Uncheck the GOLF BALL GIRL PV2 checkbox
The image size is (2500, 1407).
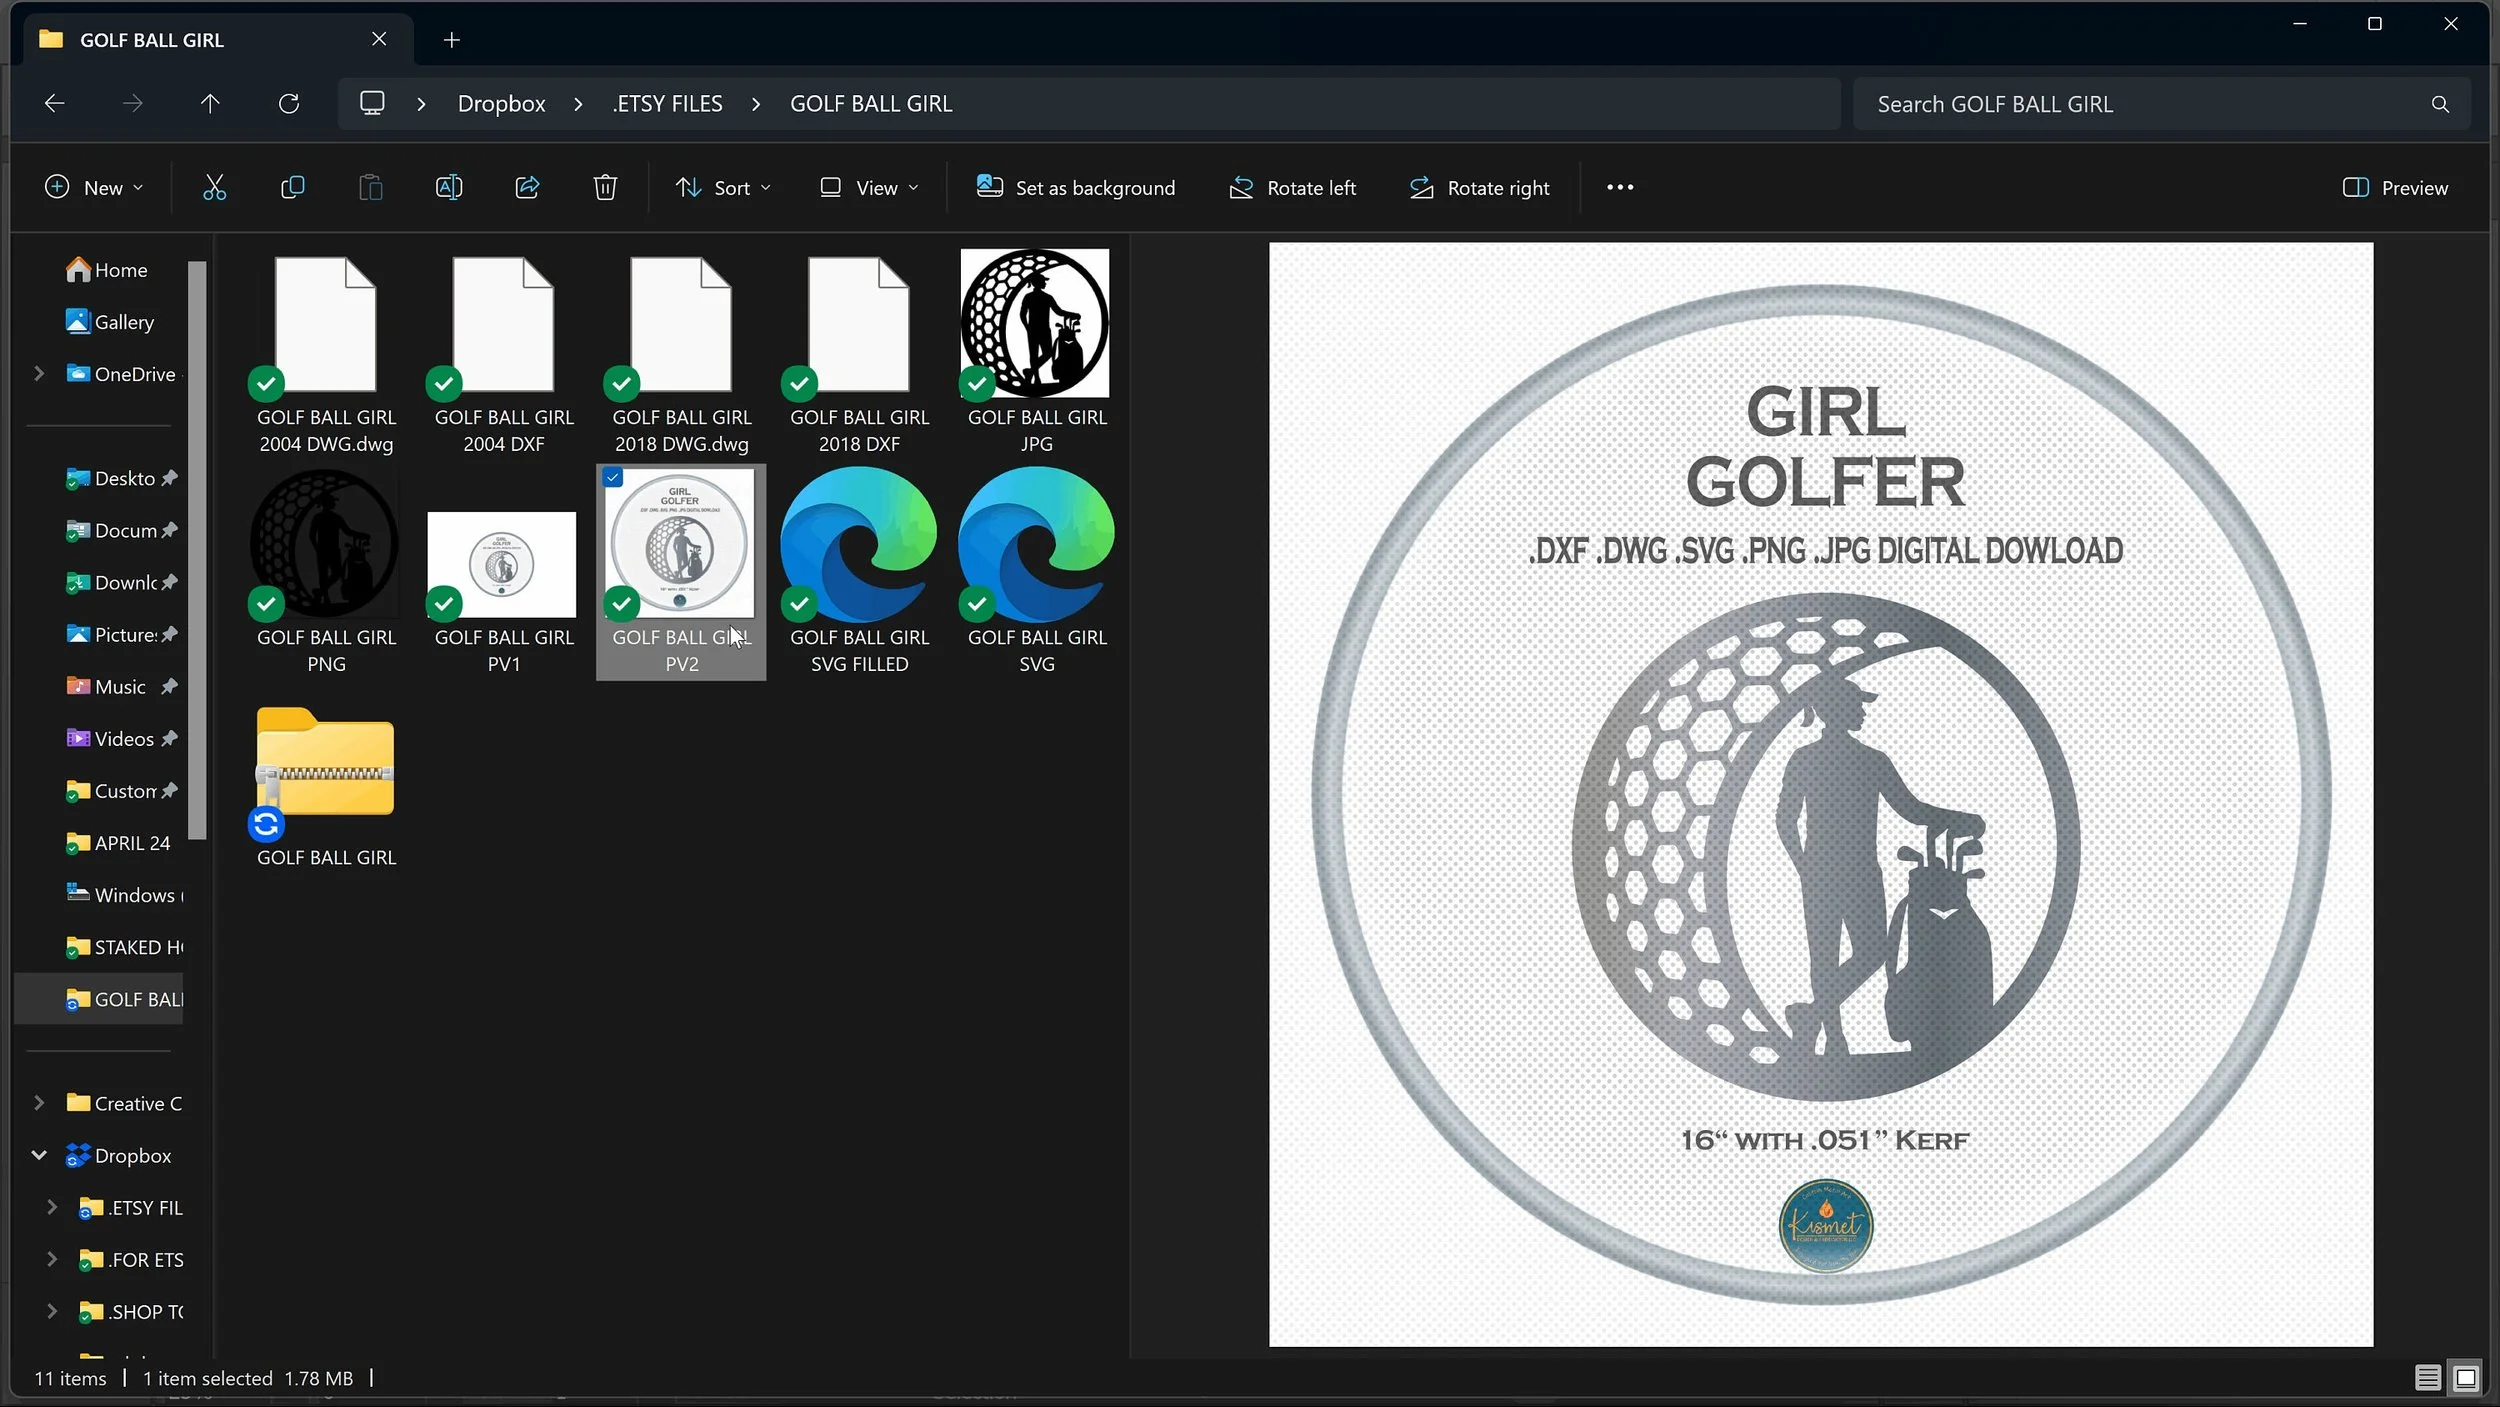click(613, 477)
